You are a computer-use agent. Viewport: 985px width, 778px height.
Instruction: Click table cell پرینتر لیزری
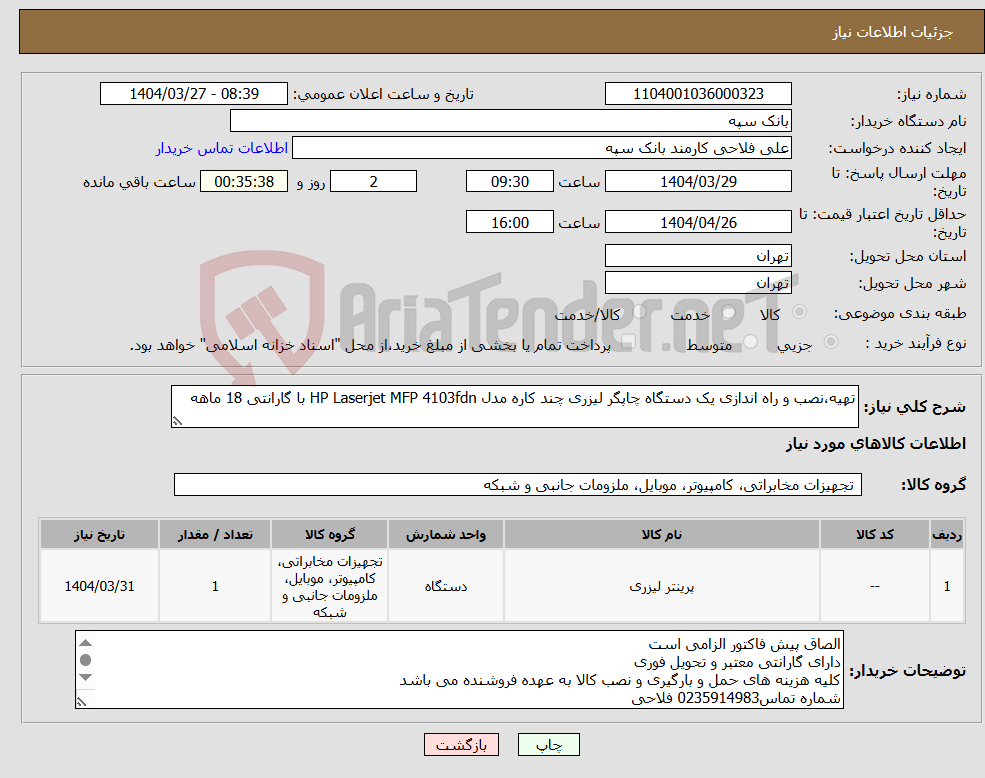coord(661,586)
